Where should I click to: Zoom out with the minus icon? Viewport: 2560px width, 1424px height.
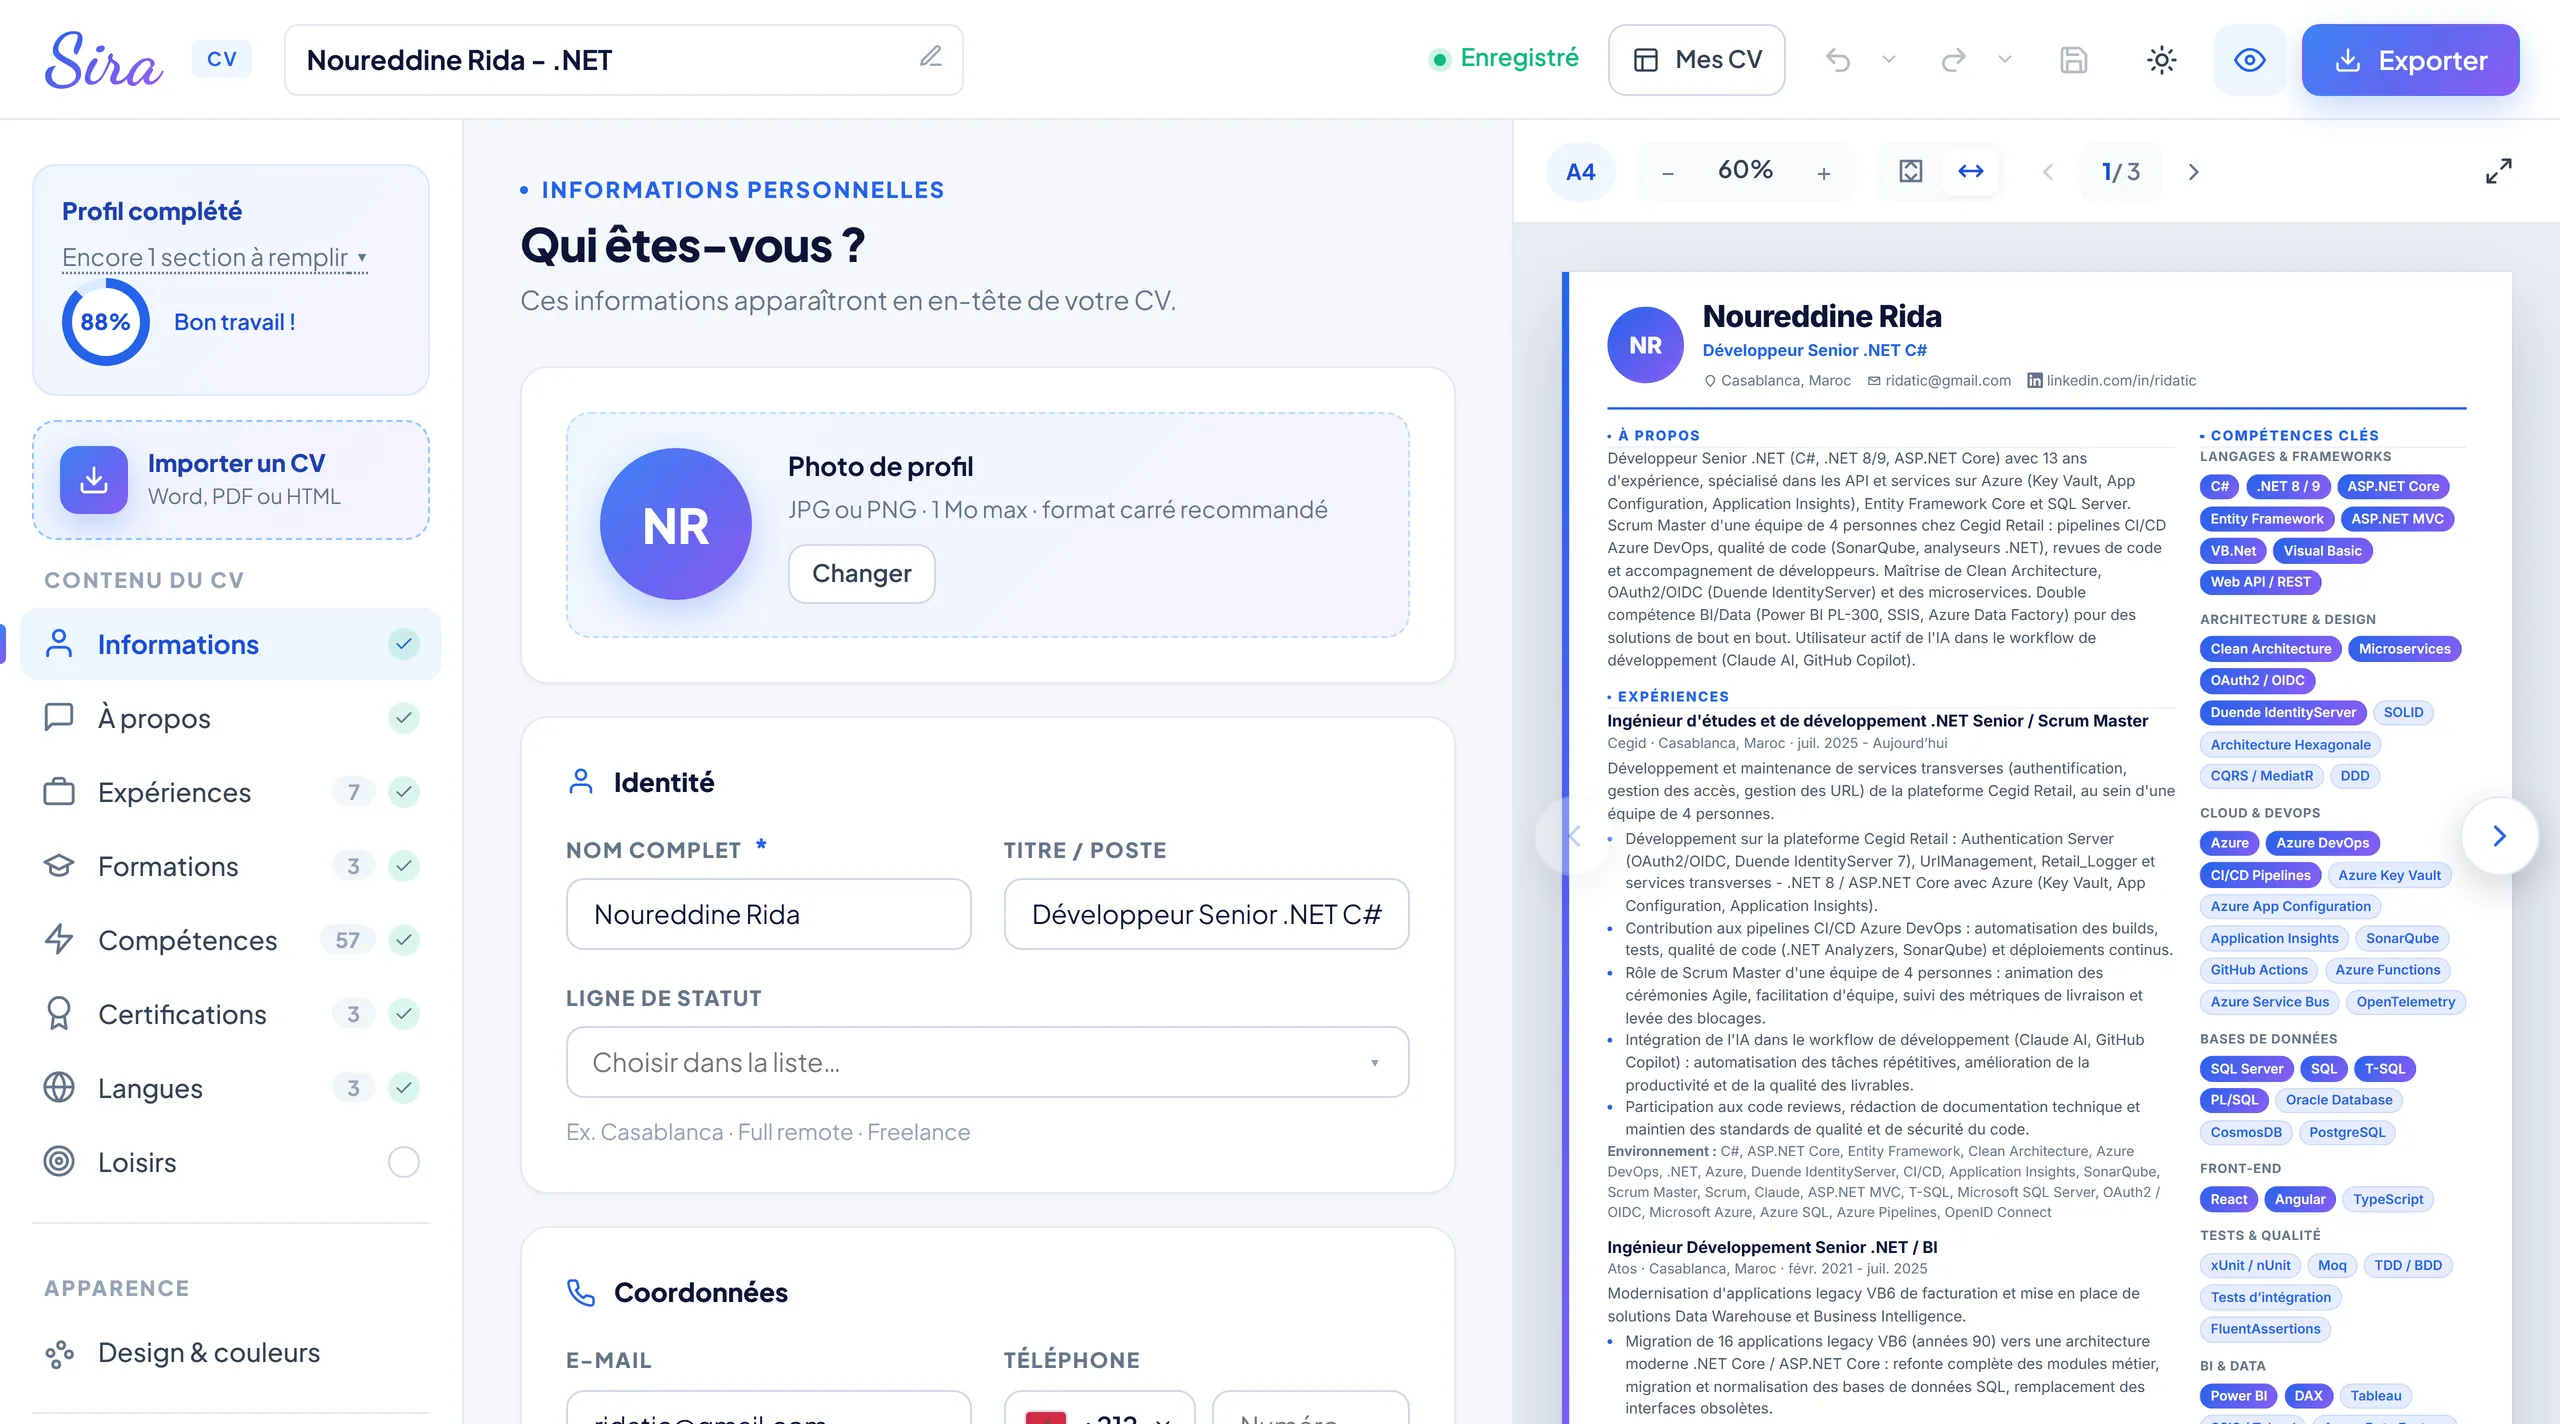(x=1668, y=173)
